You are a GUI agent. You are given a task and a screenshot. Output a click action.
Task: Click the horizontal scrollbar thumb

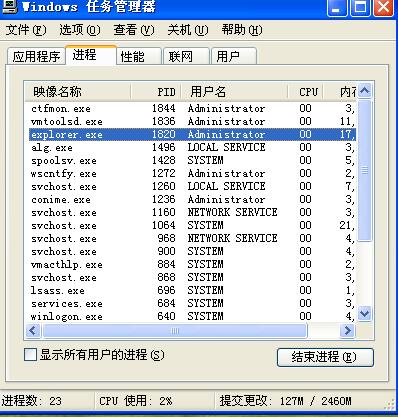[175, 331]
